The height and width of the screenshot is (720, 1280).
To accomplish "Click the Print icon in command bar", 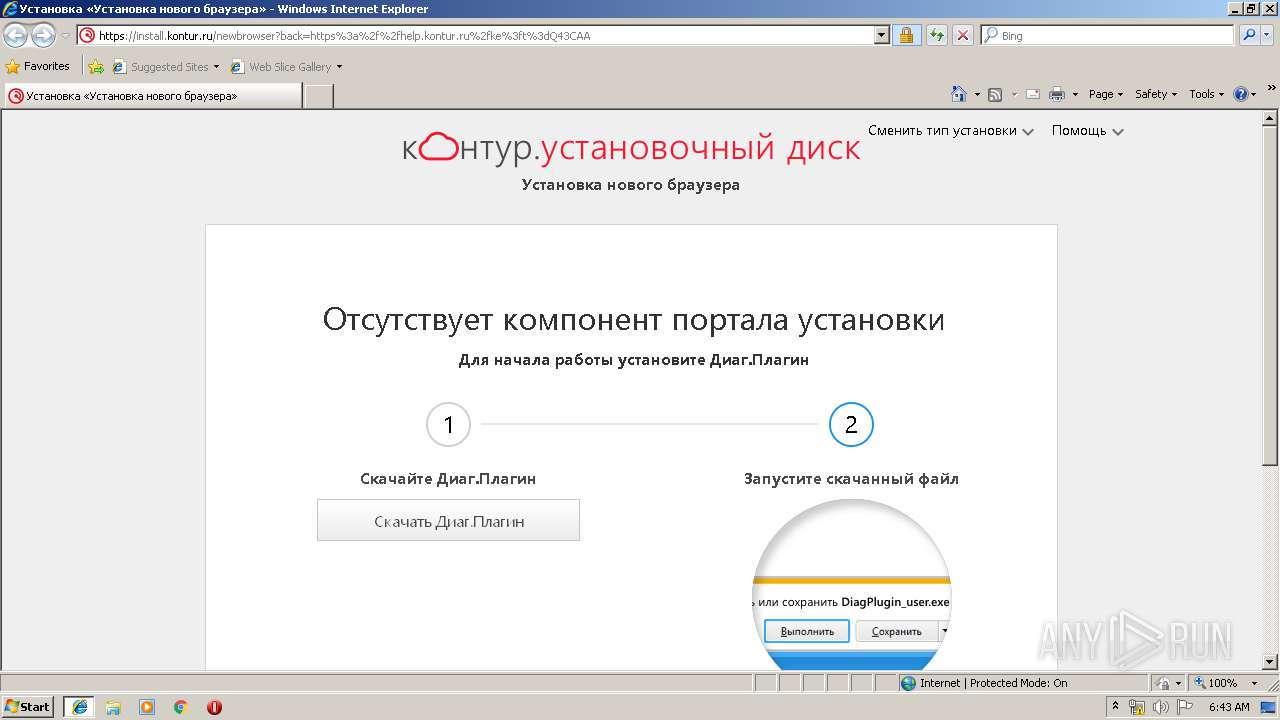I will (1057, 94).
